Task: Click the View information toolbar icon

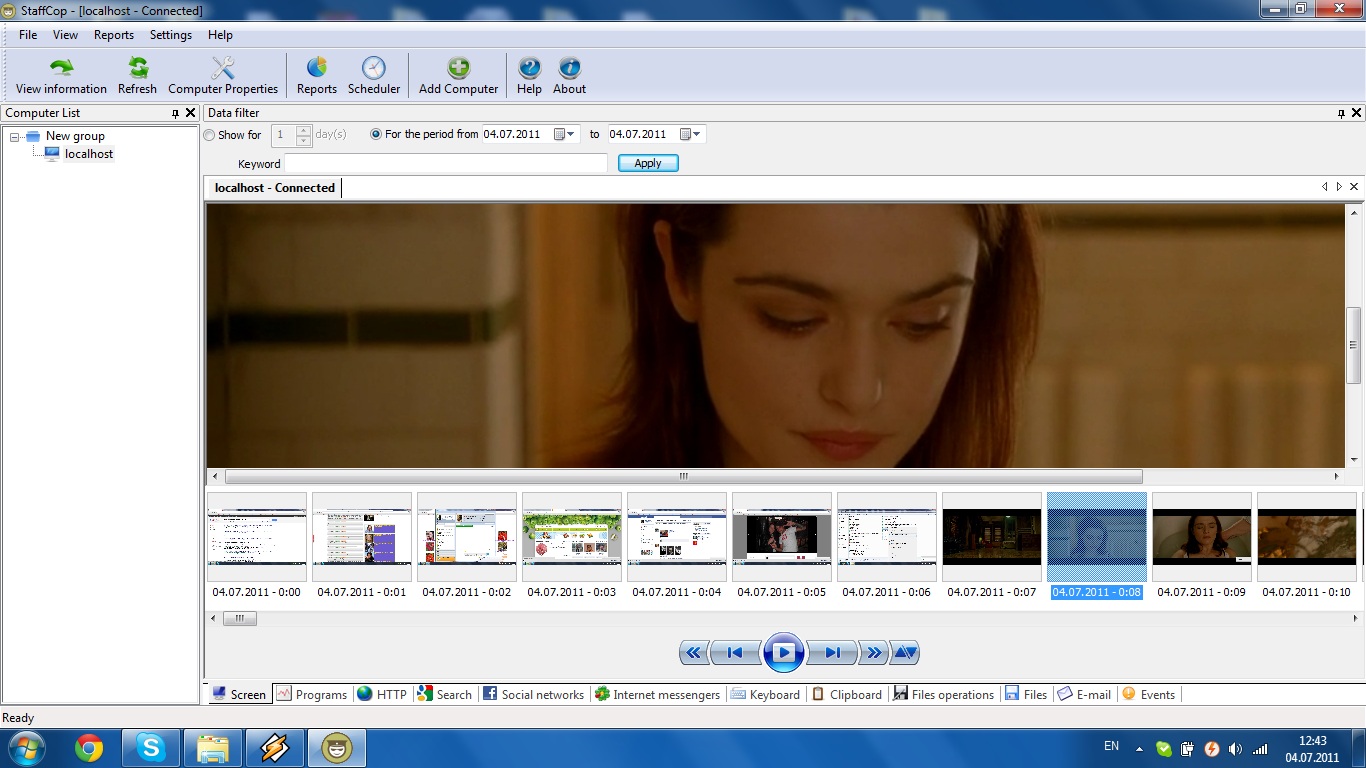Action: [x=61, y=76]
